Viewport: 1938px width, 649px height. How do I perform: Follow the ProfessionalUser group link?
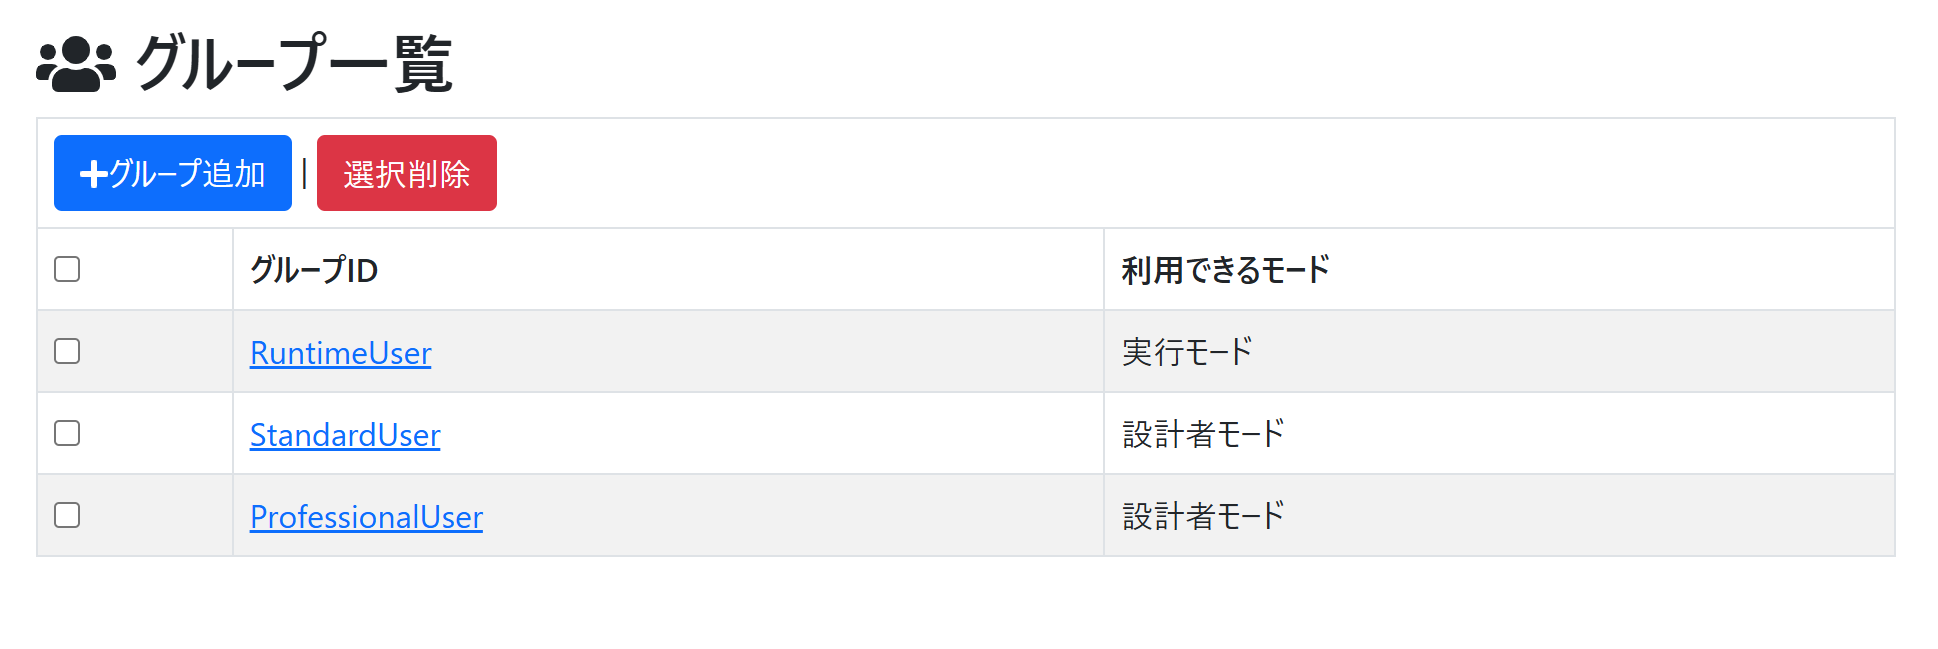366,517
